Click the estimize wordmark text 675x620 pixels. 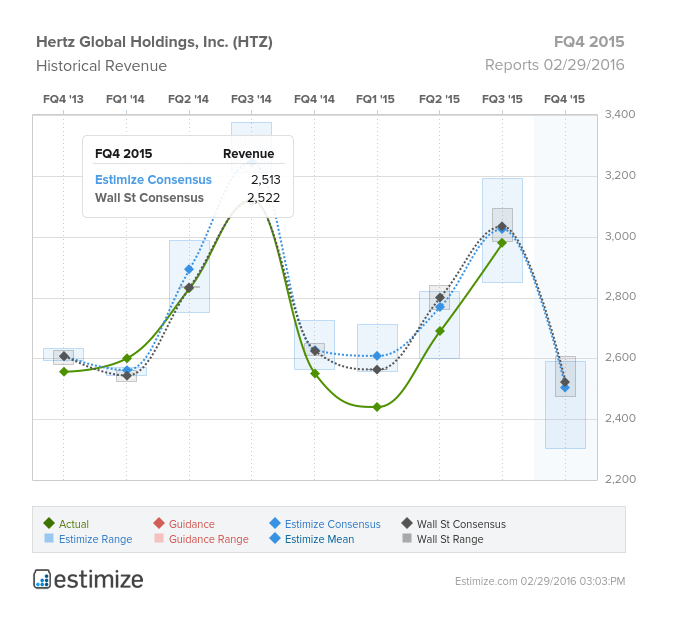pos(99,580)
